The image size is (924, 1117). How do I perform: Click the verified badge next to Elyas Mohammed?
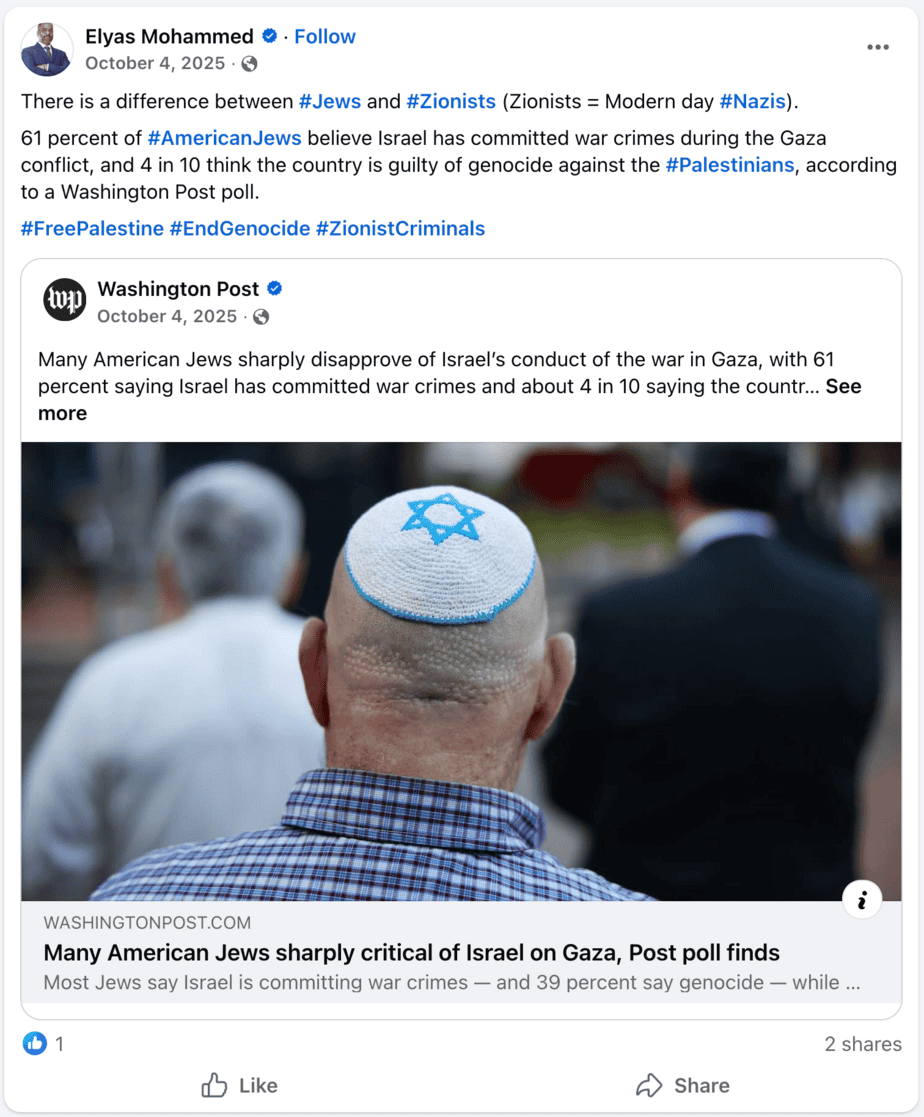(x=269, y=36)
